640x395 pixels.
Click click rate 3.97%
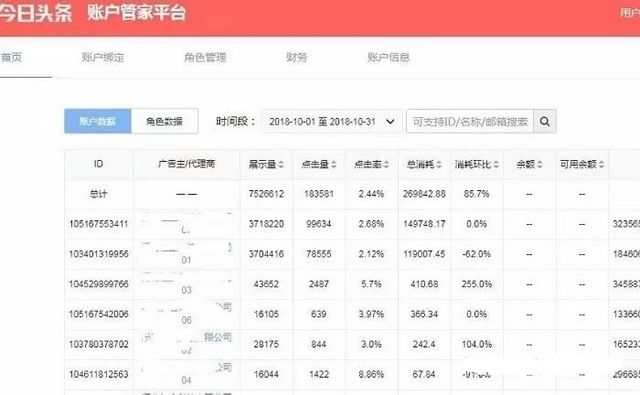[371, 314]
